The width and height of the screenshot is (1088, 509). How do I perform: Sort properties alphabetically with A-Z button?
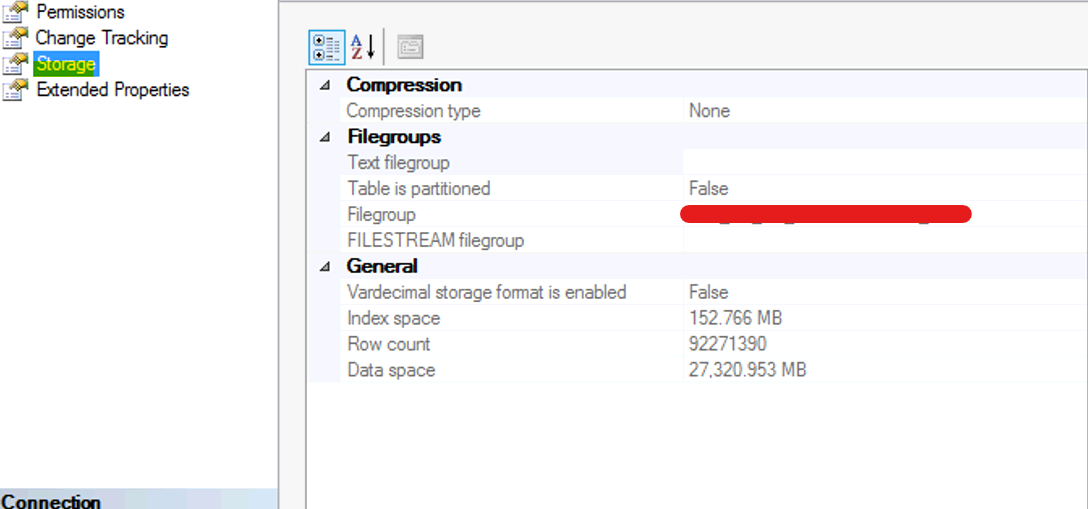[362, 47]
